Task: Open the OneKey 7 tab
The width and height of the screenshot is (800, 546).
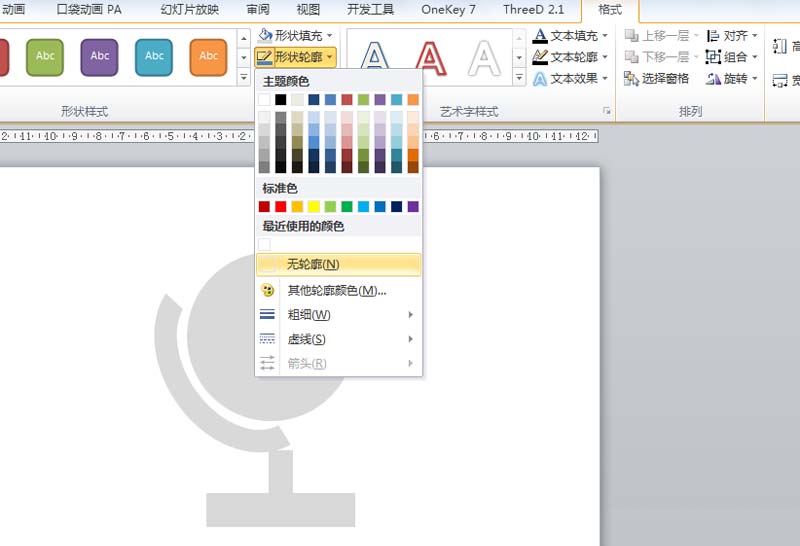Action: (448, 10)
